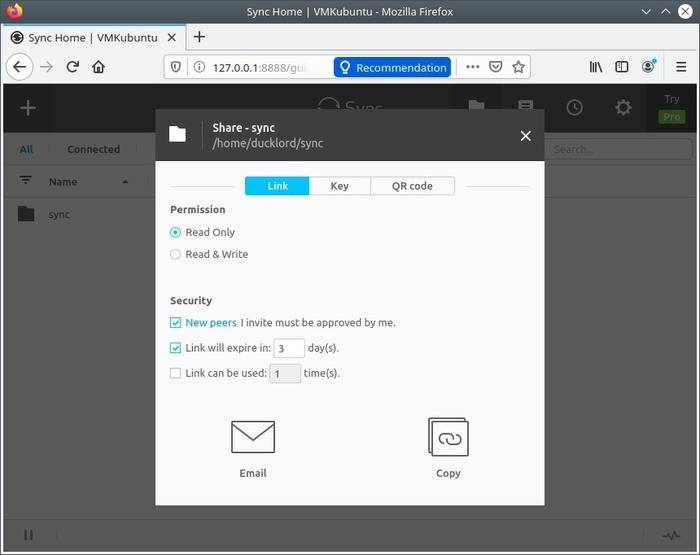Image resolution: width=700 pixels, height=555 pixels.
Task: Click the add folder plus icon
Action: pos(28,108)
